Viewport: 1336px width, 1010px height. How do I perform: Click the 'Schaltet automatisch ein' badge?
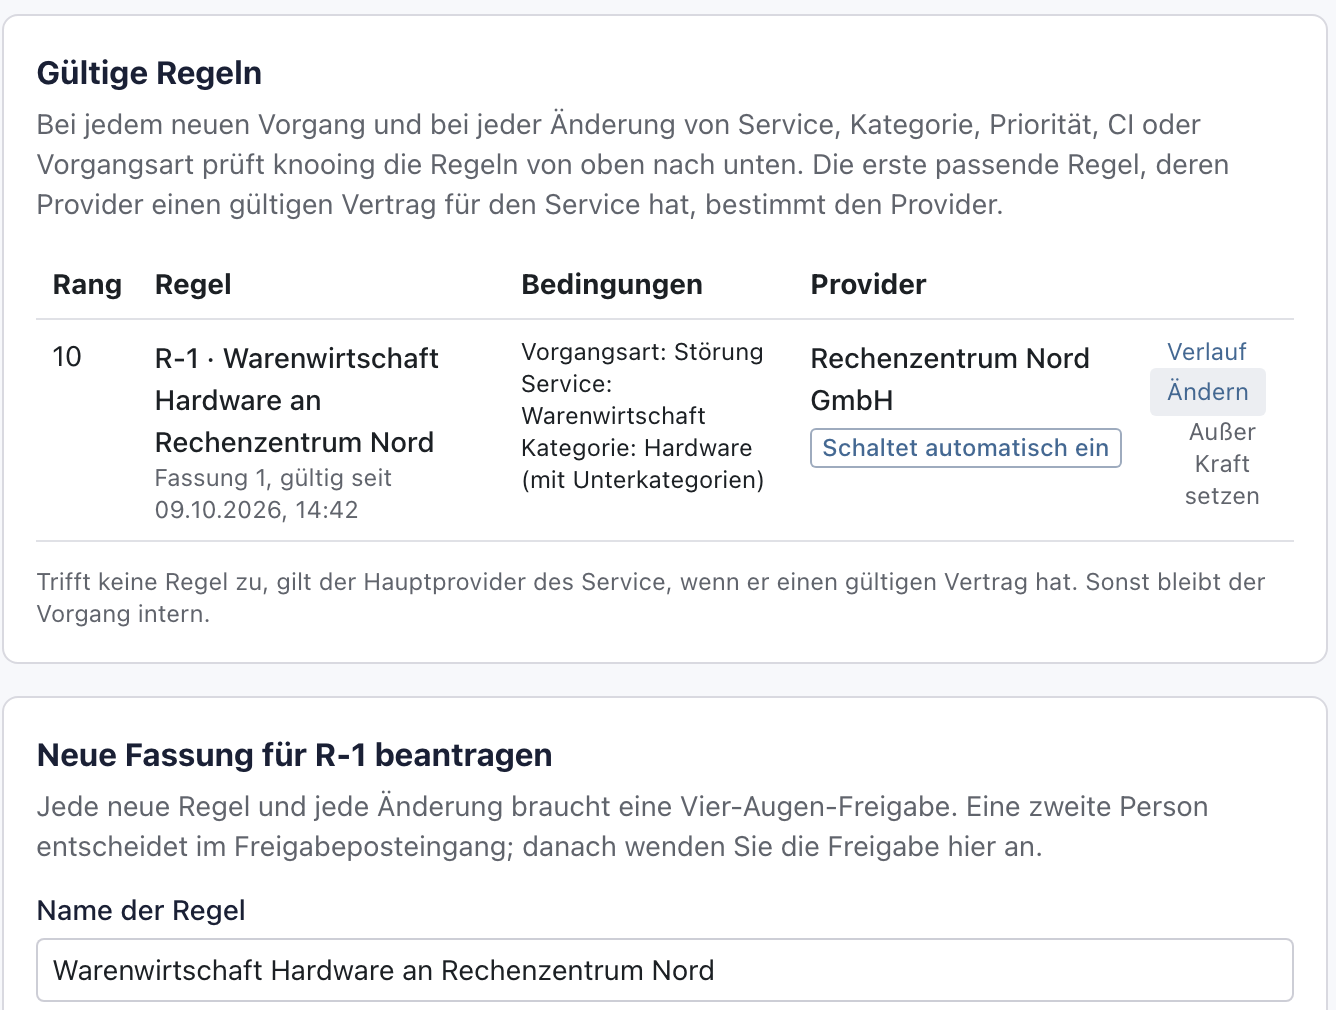click(x=965, y=448)
